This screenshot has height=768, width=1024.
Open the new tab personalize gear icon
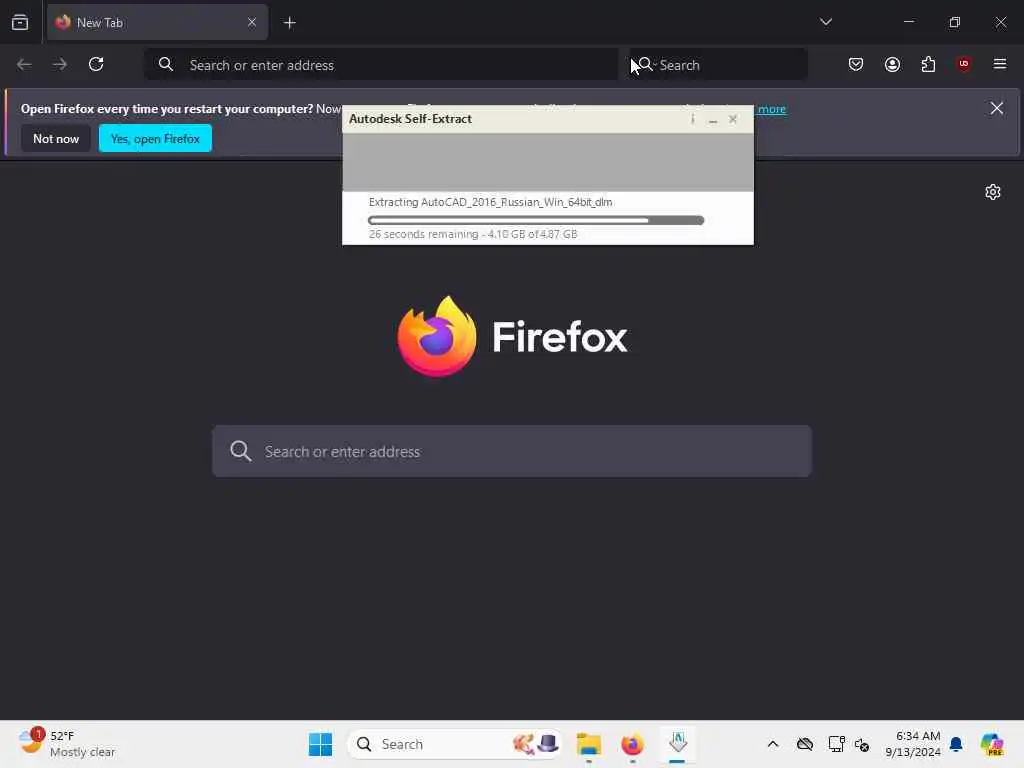[993, 192]
